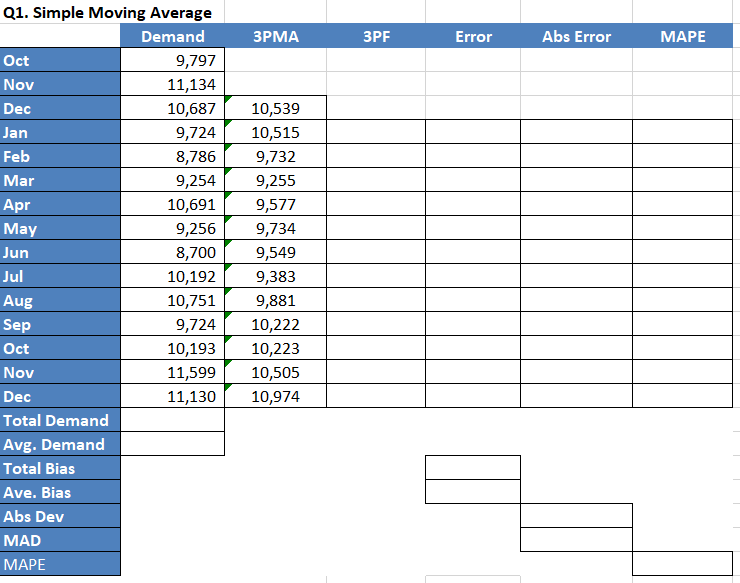Click the empty 3PF cell for Jan

pyautogui.click(x=376, y=132)
